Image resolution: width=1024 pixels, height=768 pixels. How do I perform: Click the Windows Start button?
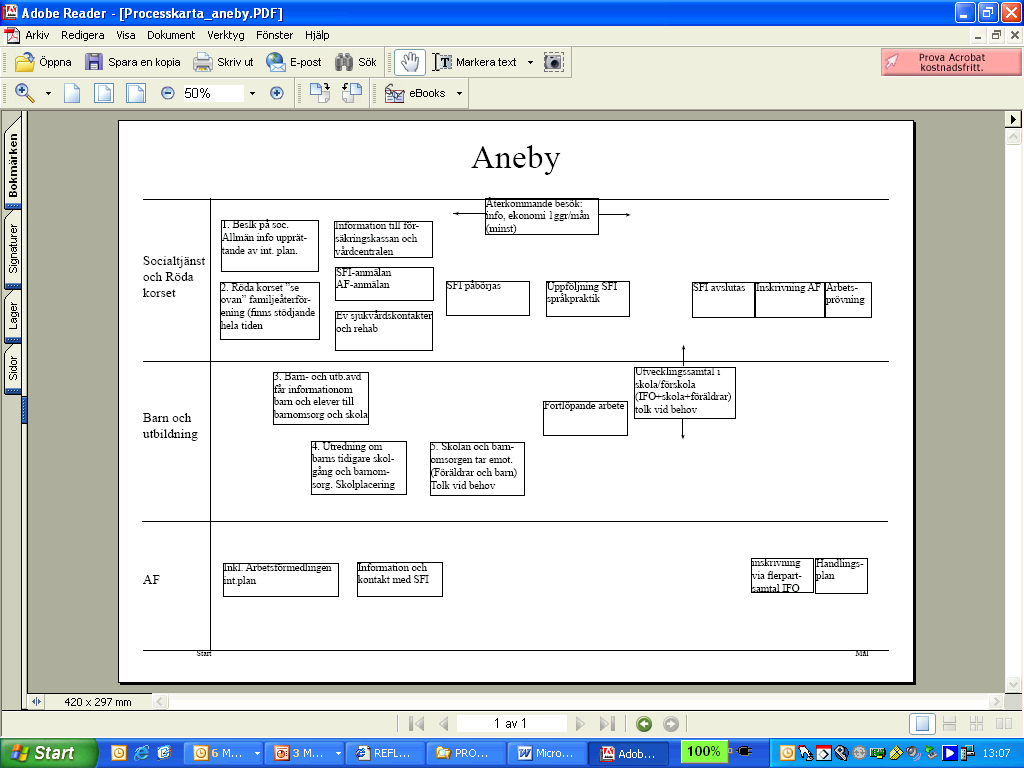coord(49,753)
